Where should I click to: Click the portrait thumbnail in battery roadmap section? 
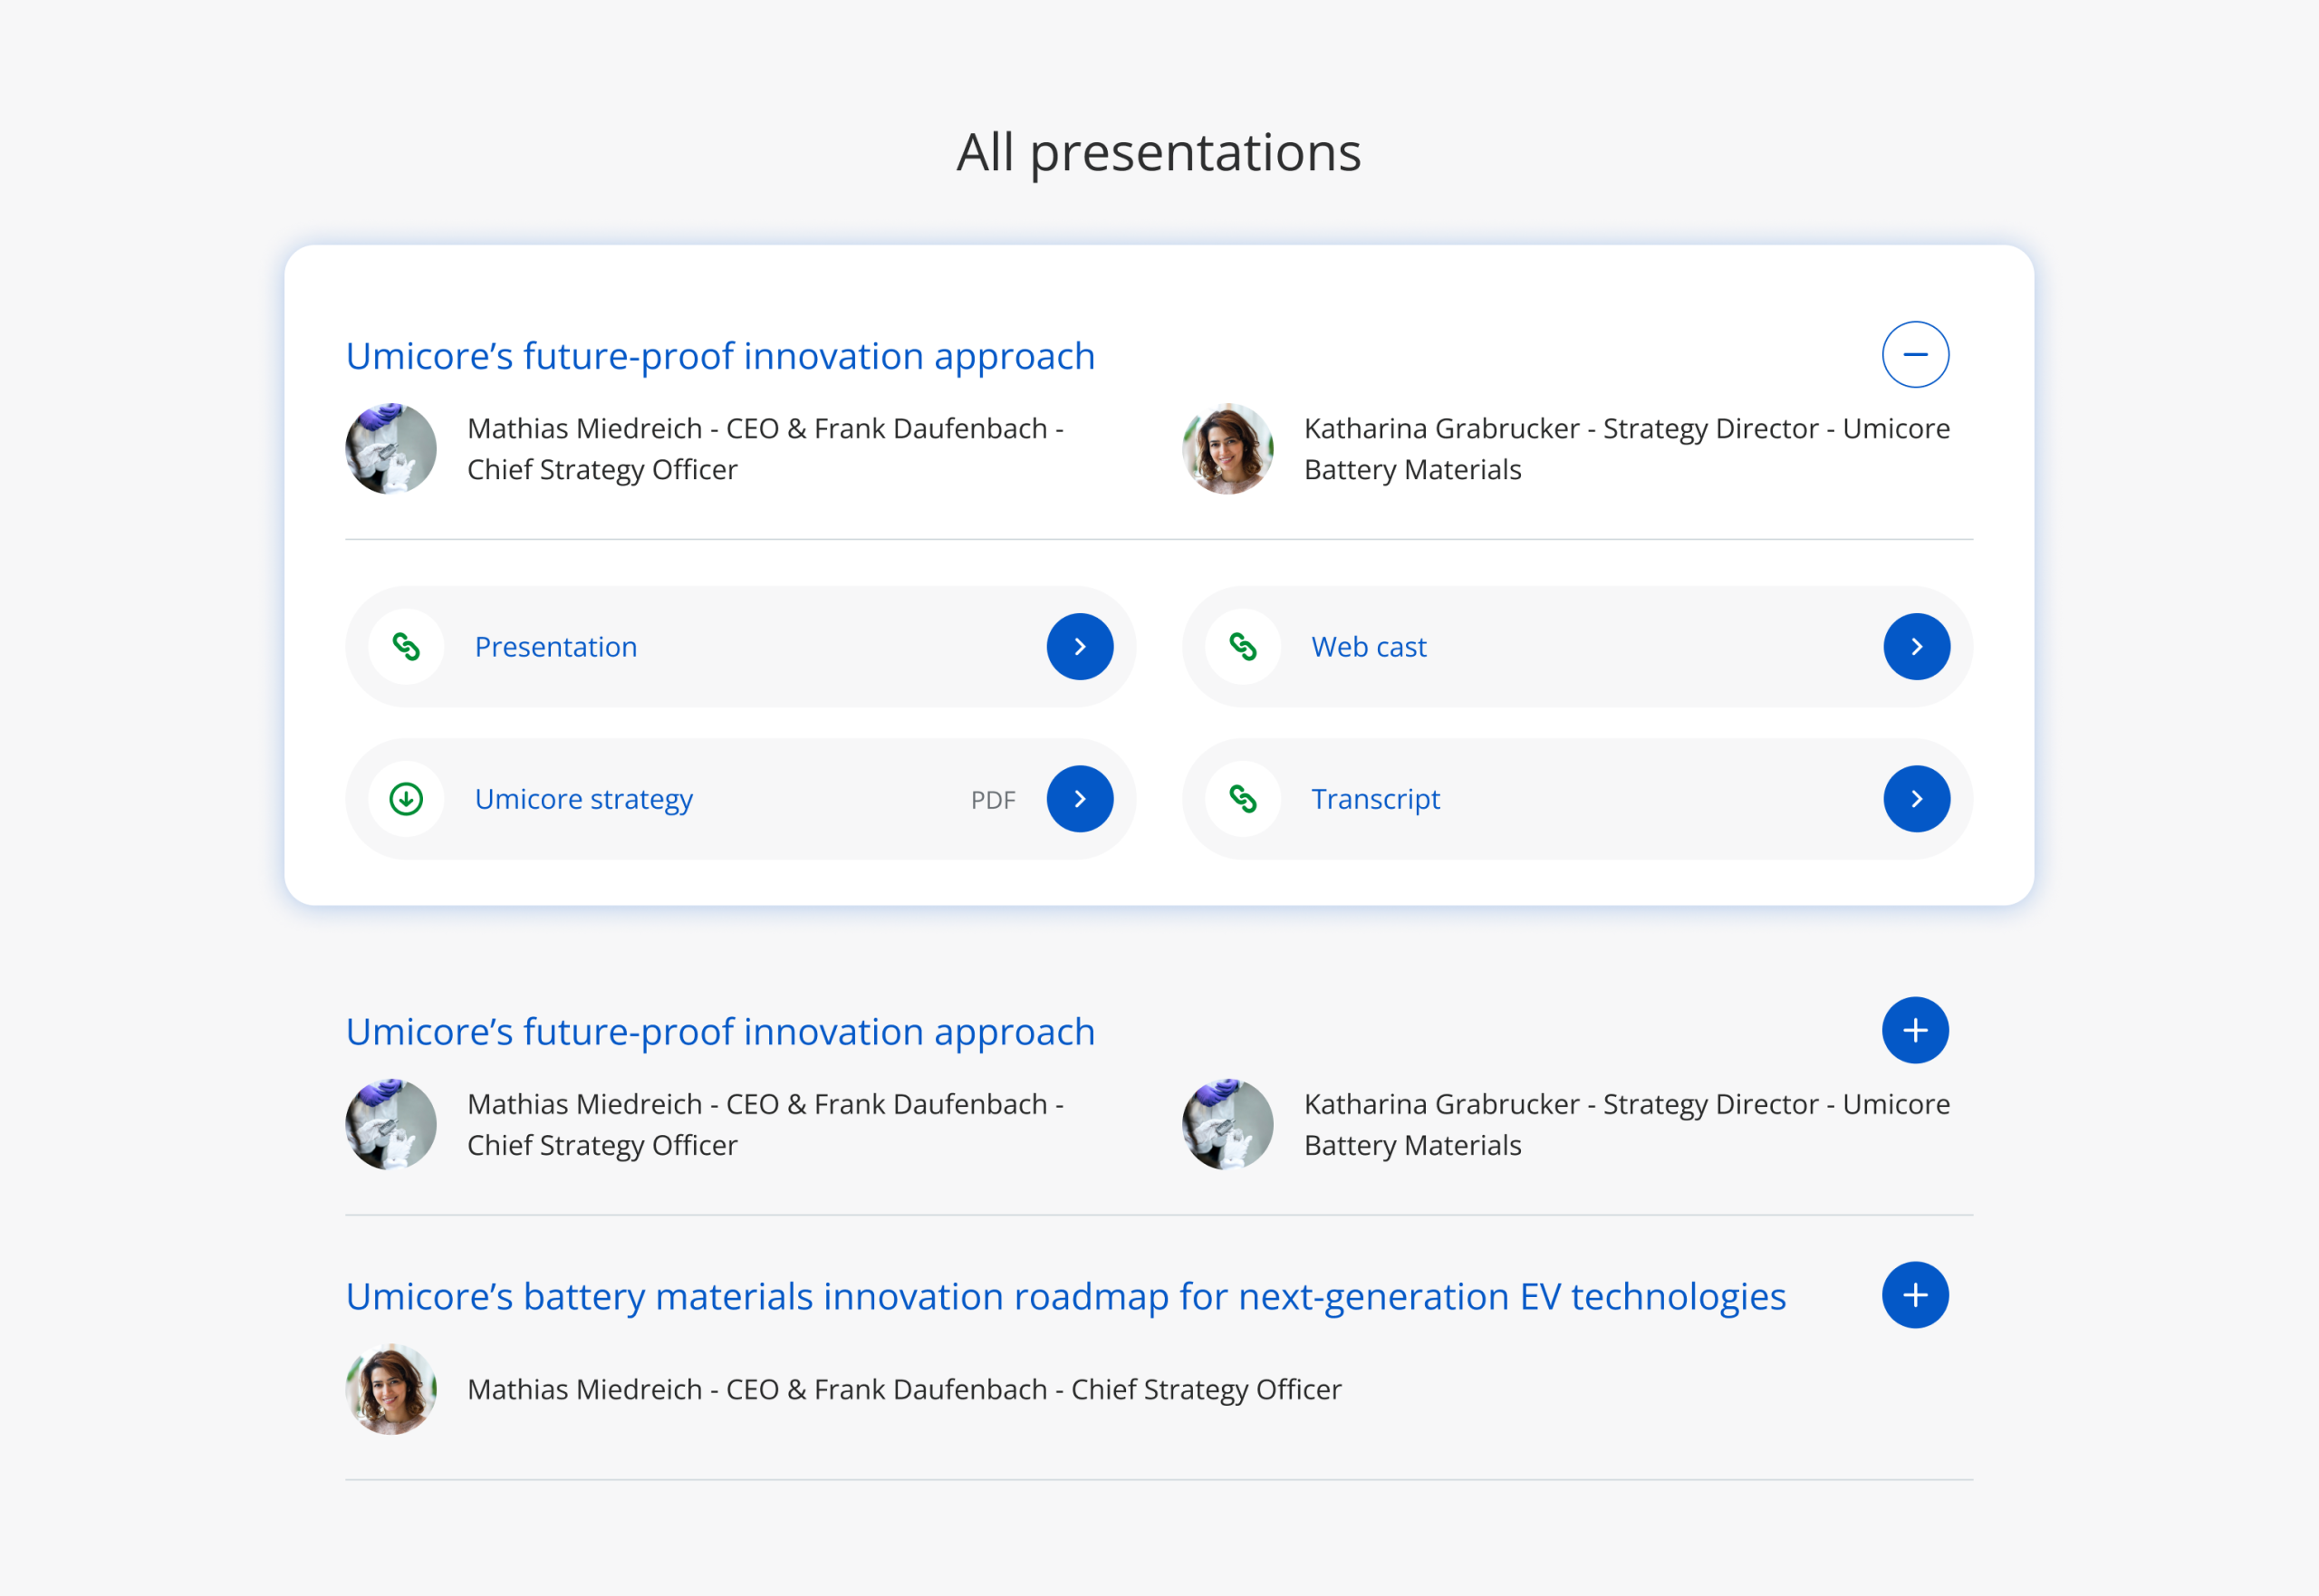click(391, 1389)
